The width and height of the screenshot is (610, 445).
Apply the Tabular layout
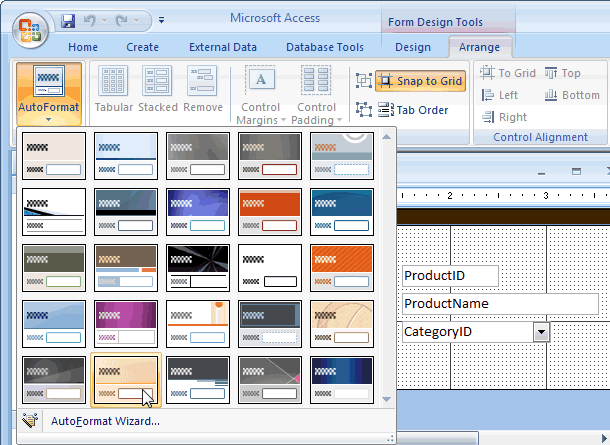(114, 89)
